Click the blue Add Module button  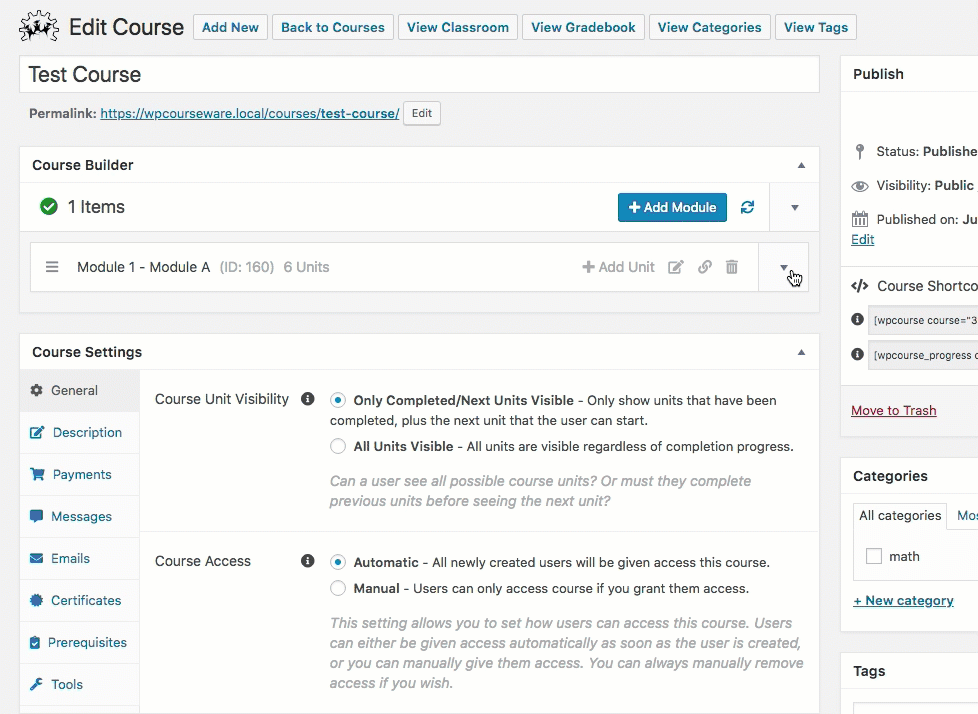(672, 207)
